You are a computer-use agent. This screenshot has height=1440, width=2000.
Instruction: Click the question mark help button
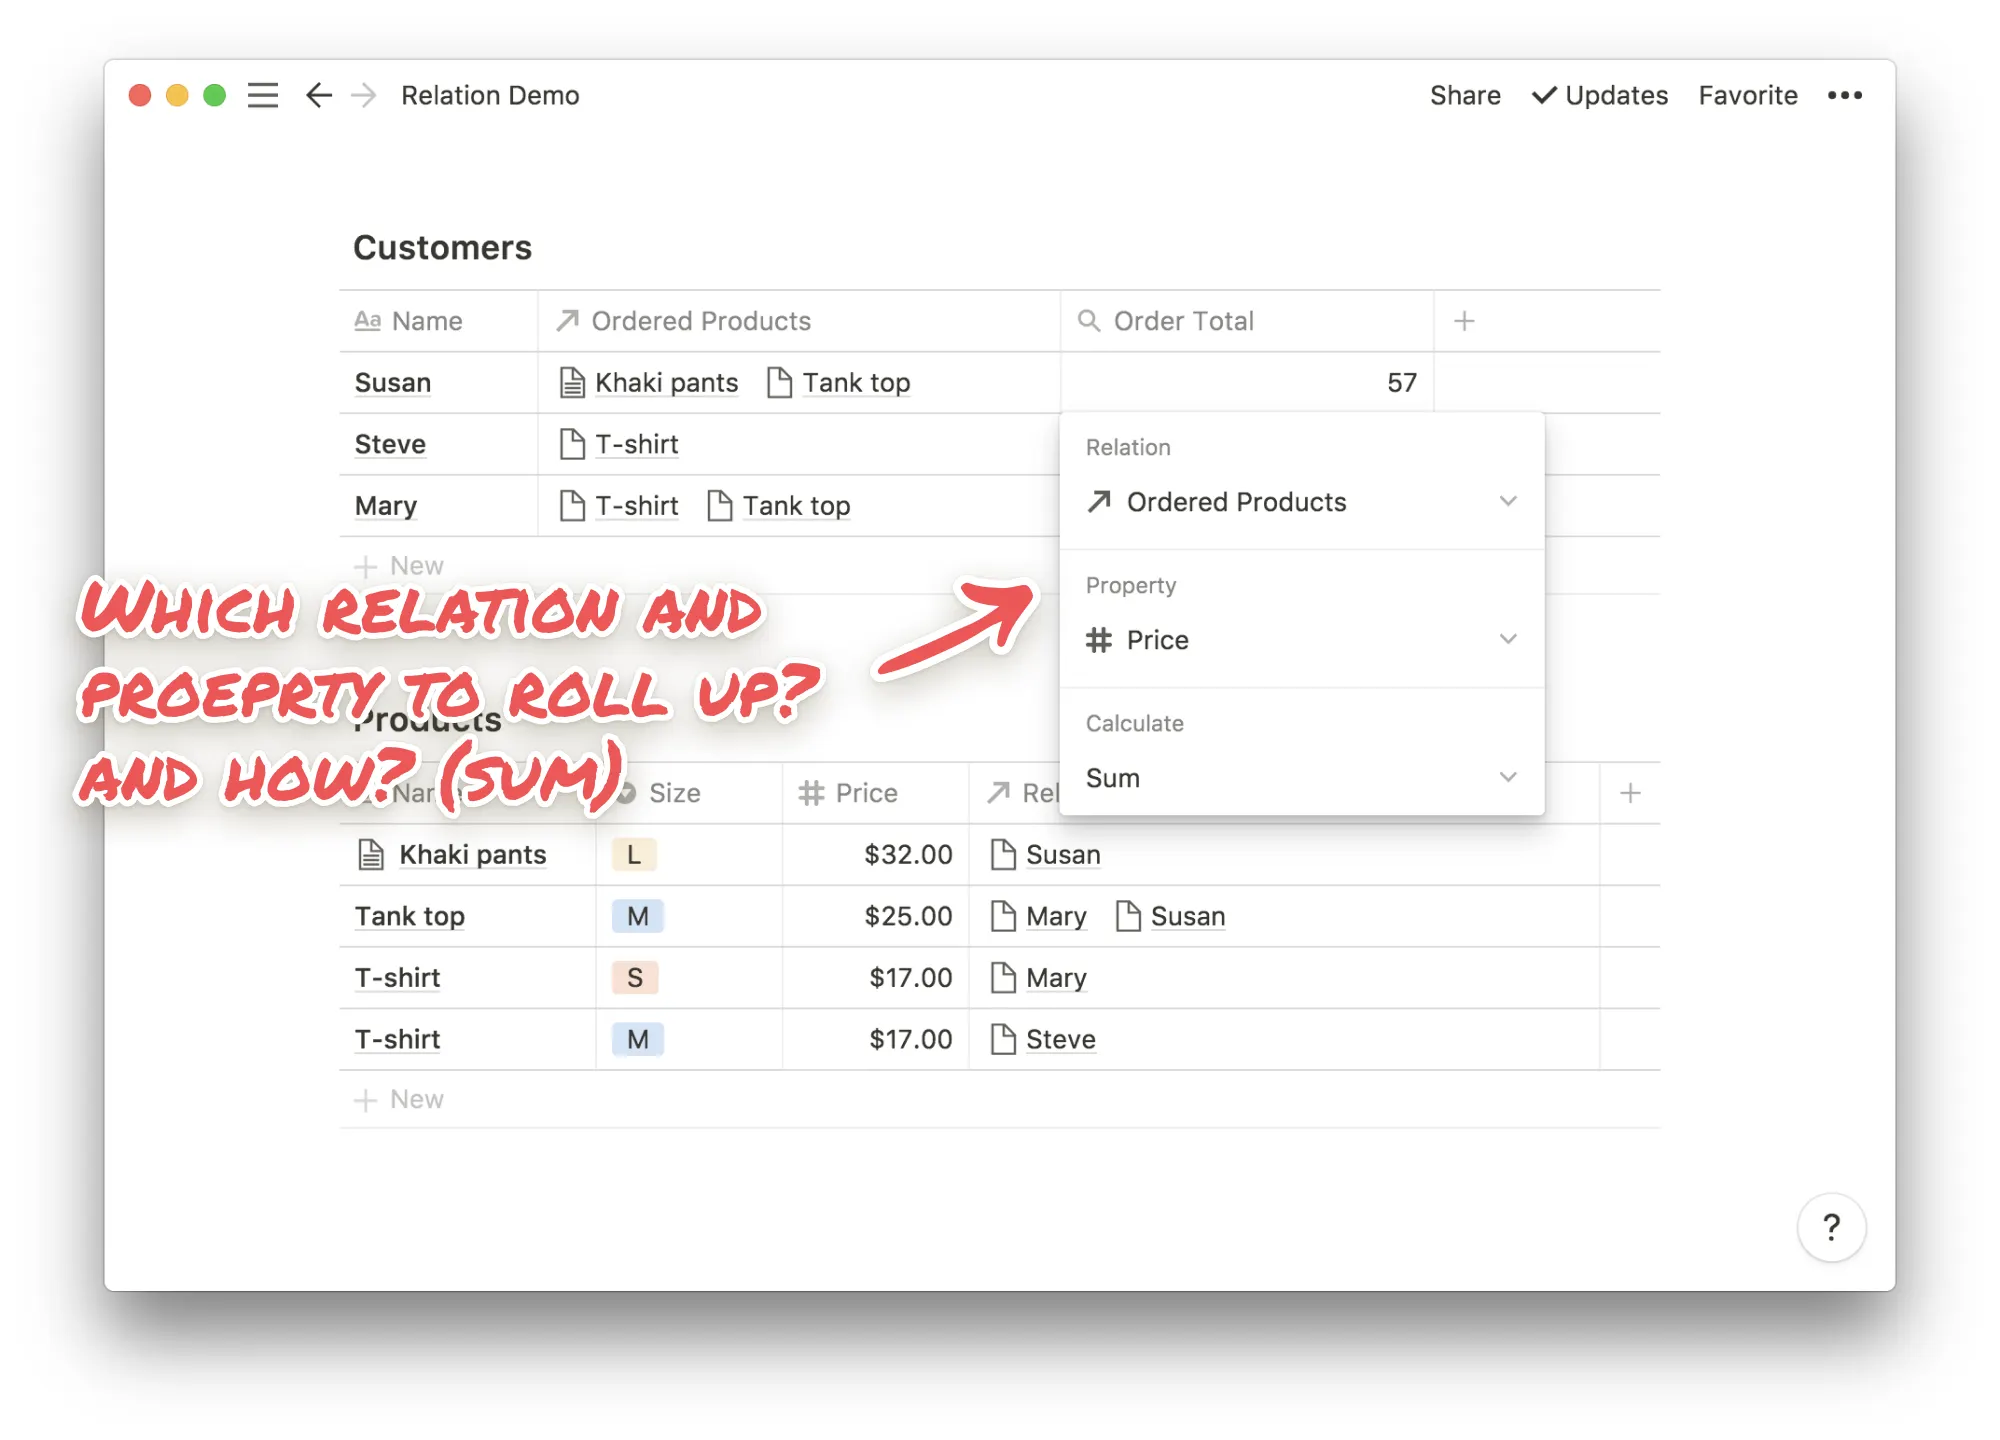[x=1830, y=1227]
